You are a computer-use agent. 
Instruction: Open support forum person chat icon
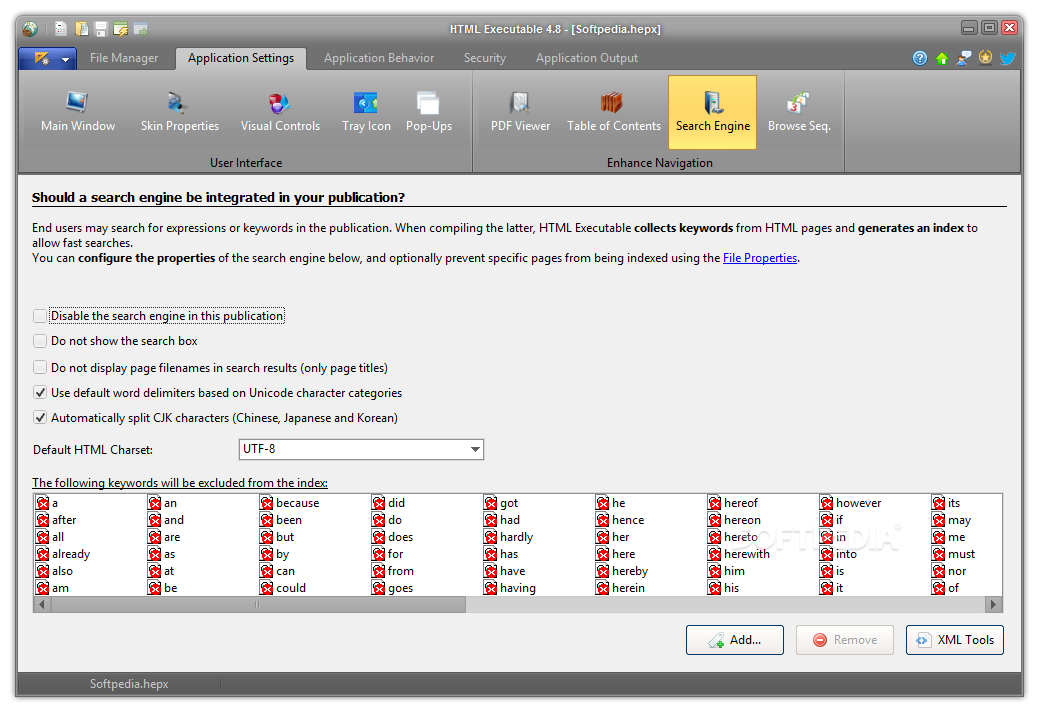pyautogui.click(x=964, y=58)
